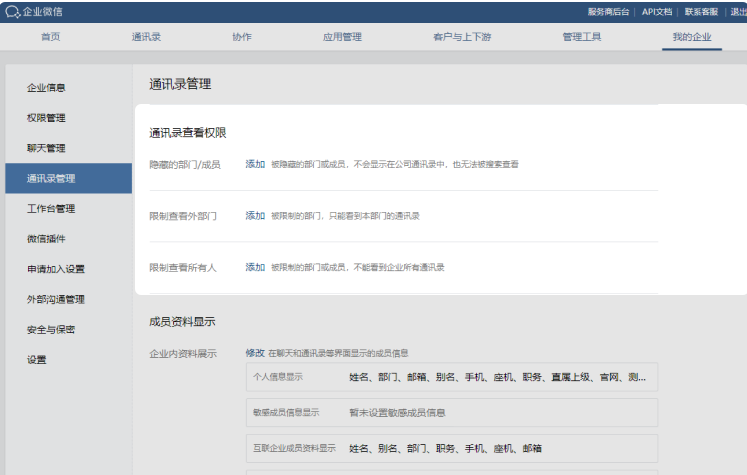Open 安全与保密 settings page

(x=50, y=329)
